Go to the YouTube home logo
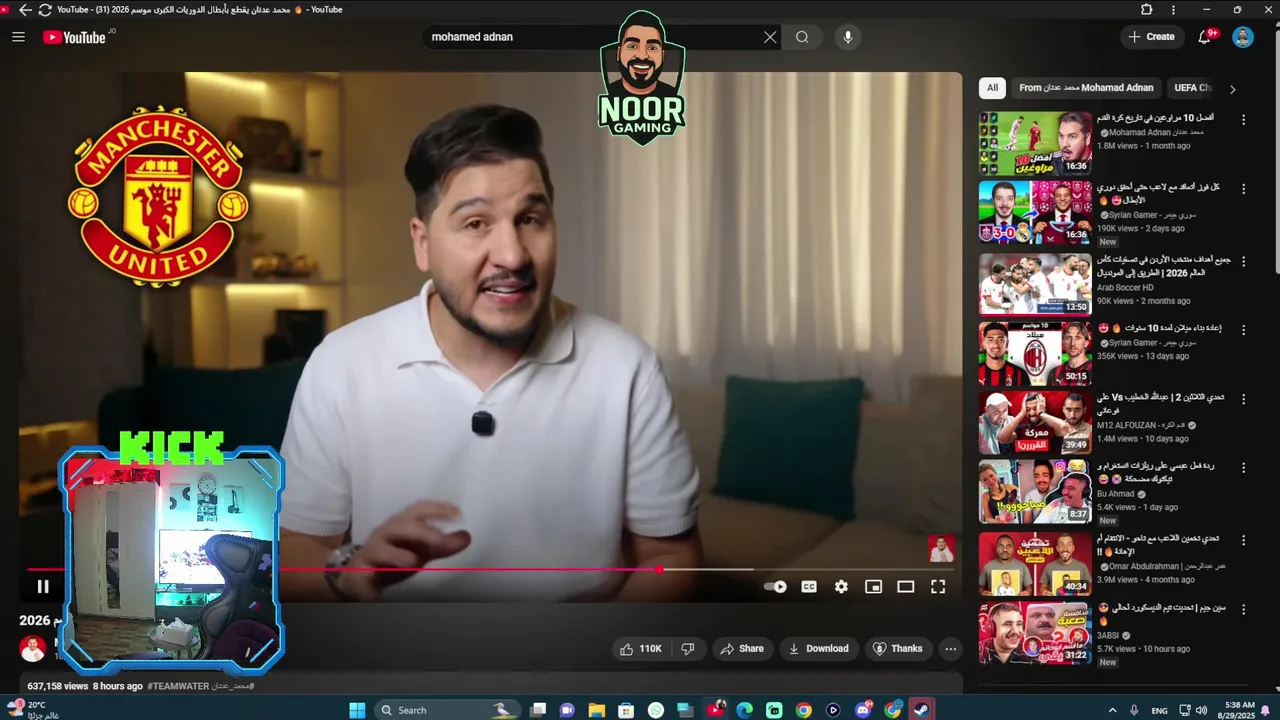1280x720 pixels. click(75, 37)
